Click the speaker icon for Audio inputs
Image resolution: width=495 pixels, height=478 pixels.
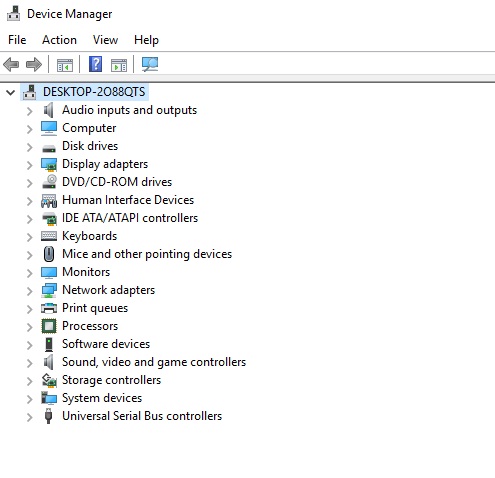click(49, 110)
